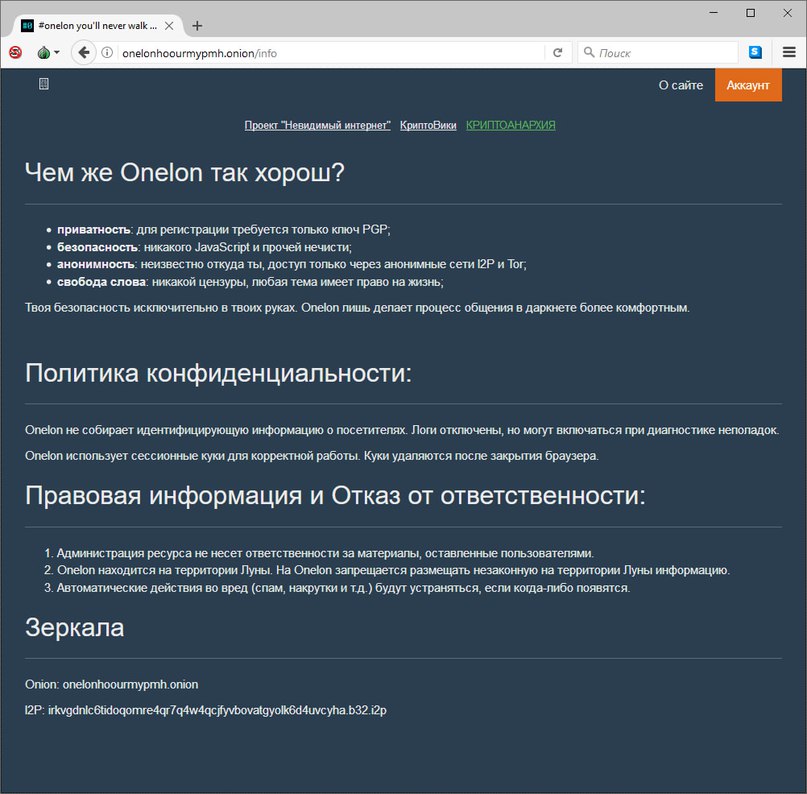
Task: Maximize the browser window
Action: (750, 12)
